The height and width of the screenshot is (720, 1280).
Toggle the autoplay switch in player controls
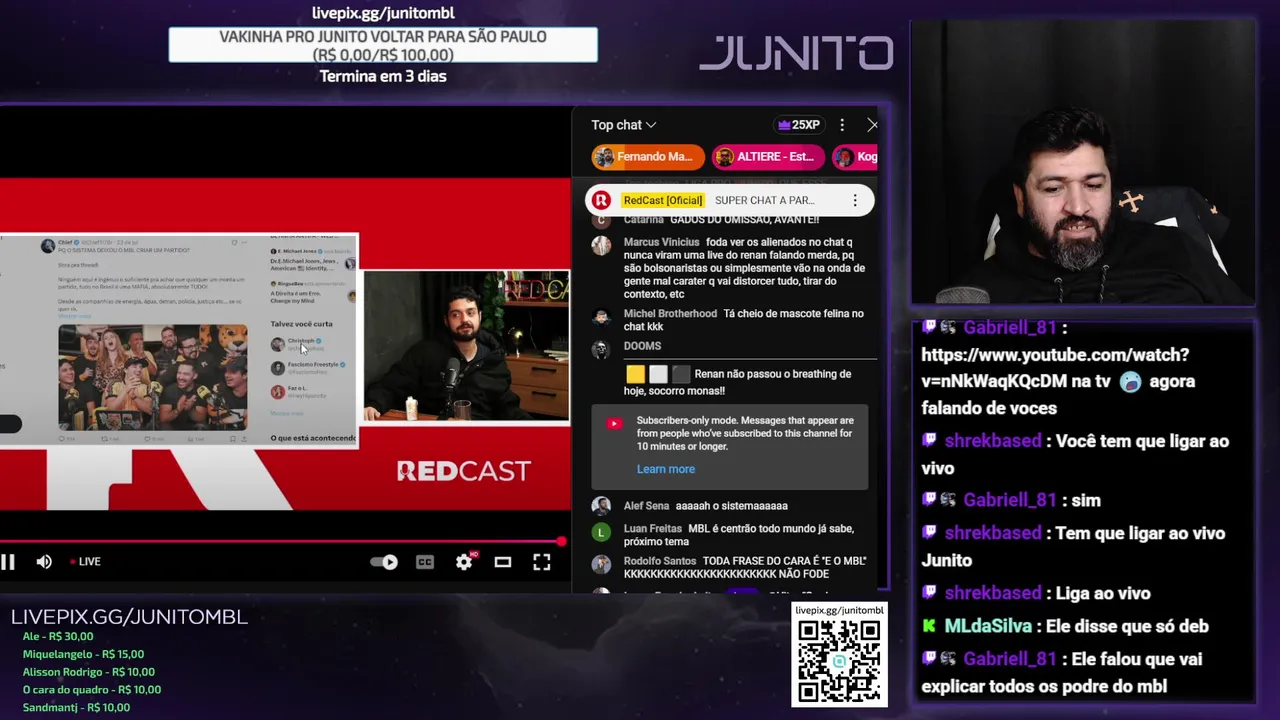(x=384, y=562)
